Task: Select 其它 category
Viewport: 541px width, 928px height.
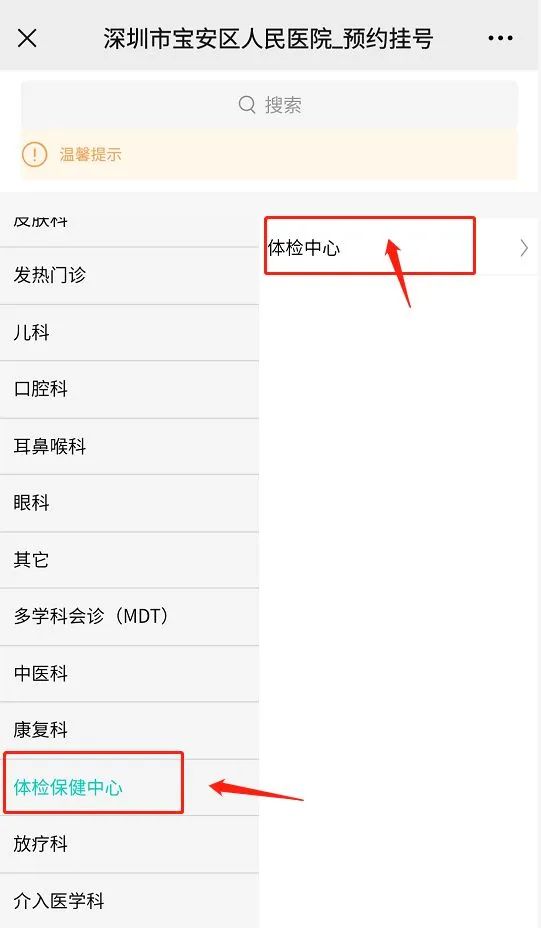Action: tap(129, 559)
